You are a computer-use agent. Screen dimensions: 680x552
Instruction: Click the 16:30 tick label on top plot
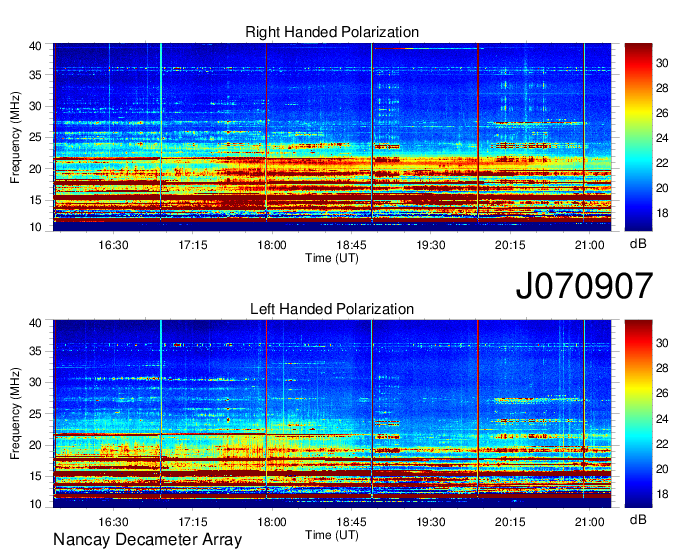tap(113, 245)
